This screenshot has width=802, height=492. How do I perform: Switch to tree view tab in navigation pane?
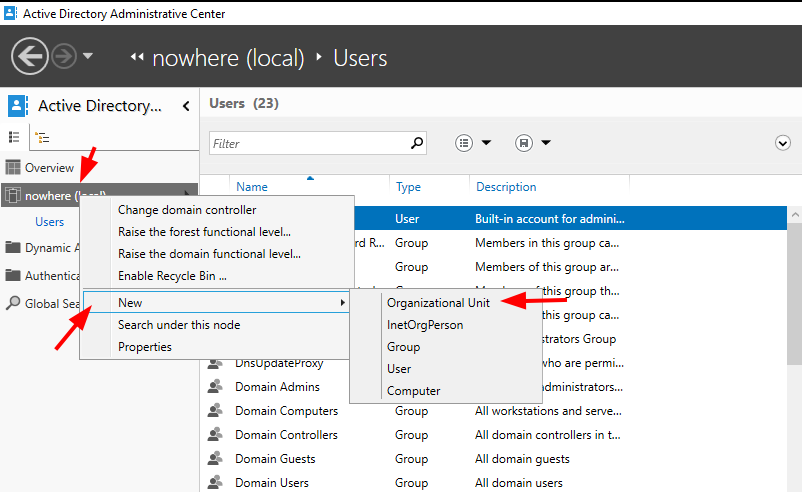[42, 137]
